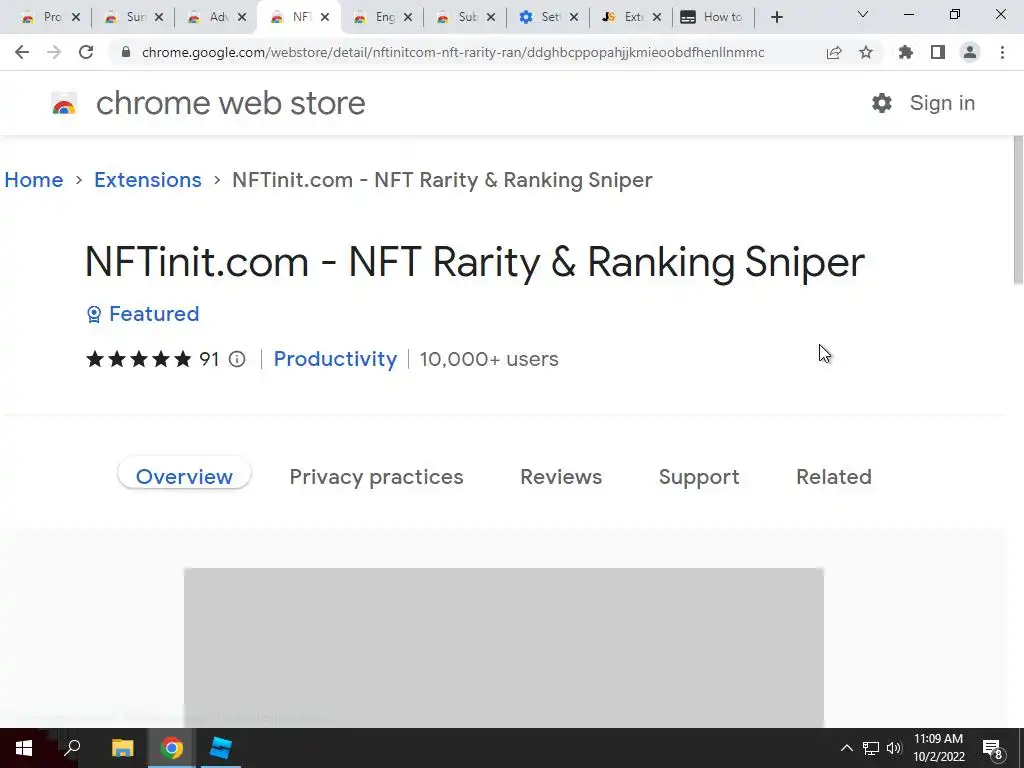Reload the current page

click(x=86, y=52)
